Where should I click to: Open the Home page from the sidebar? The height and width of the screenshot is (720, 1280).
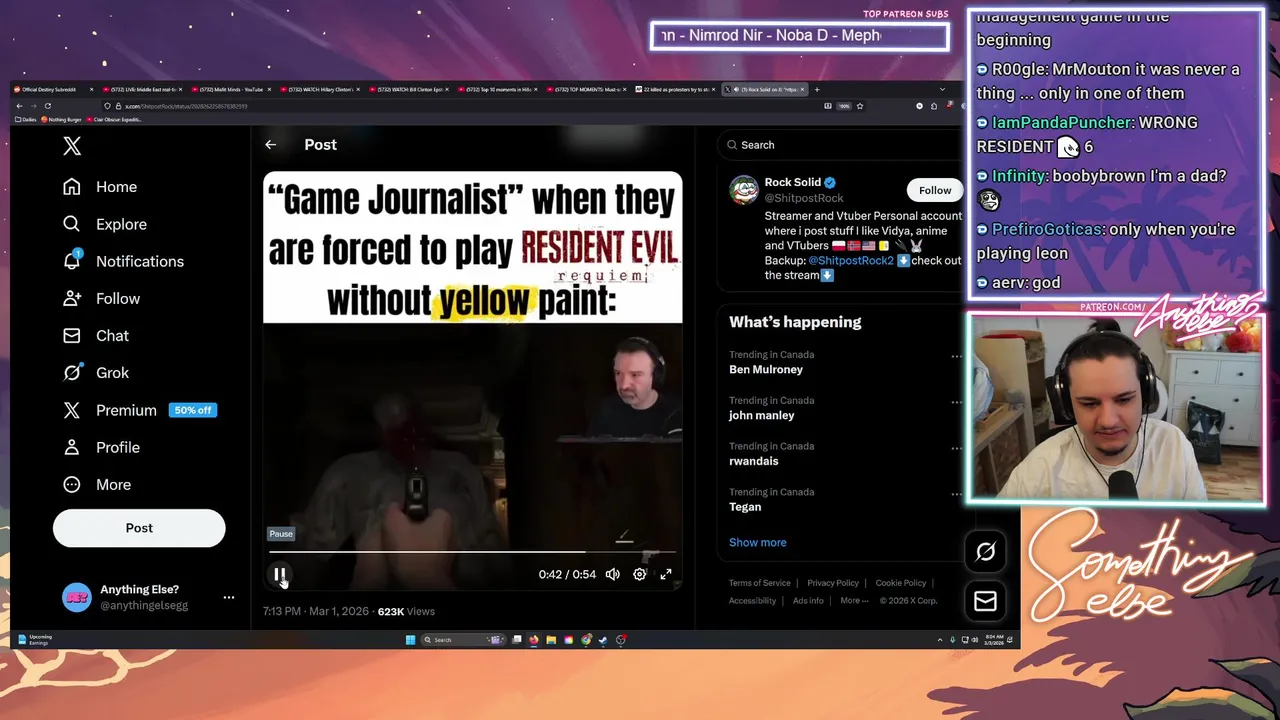click(100, 187)
